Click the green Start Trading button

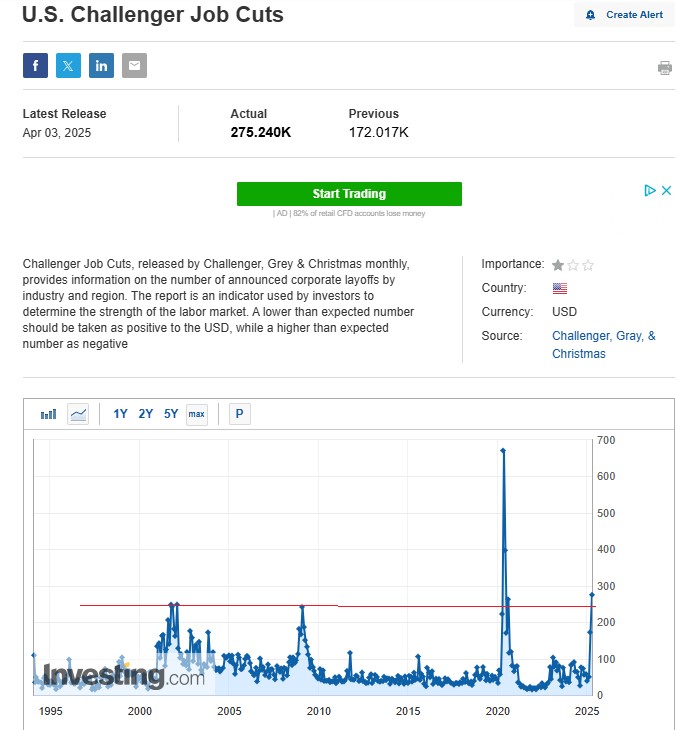coord(349,194)
